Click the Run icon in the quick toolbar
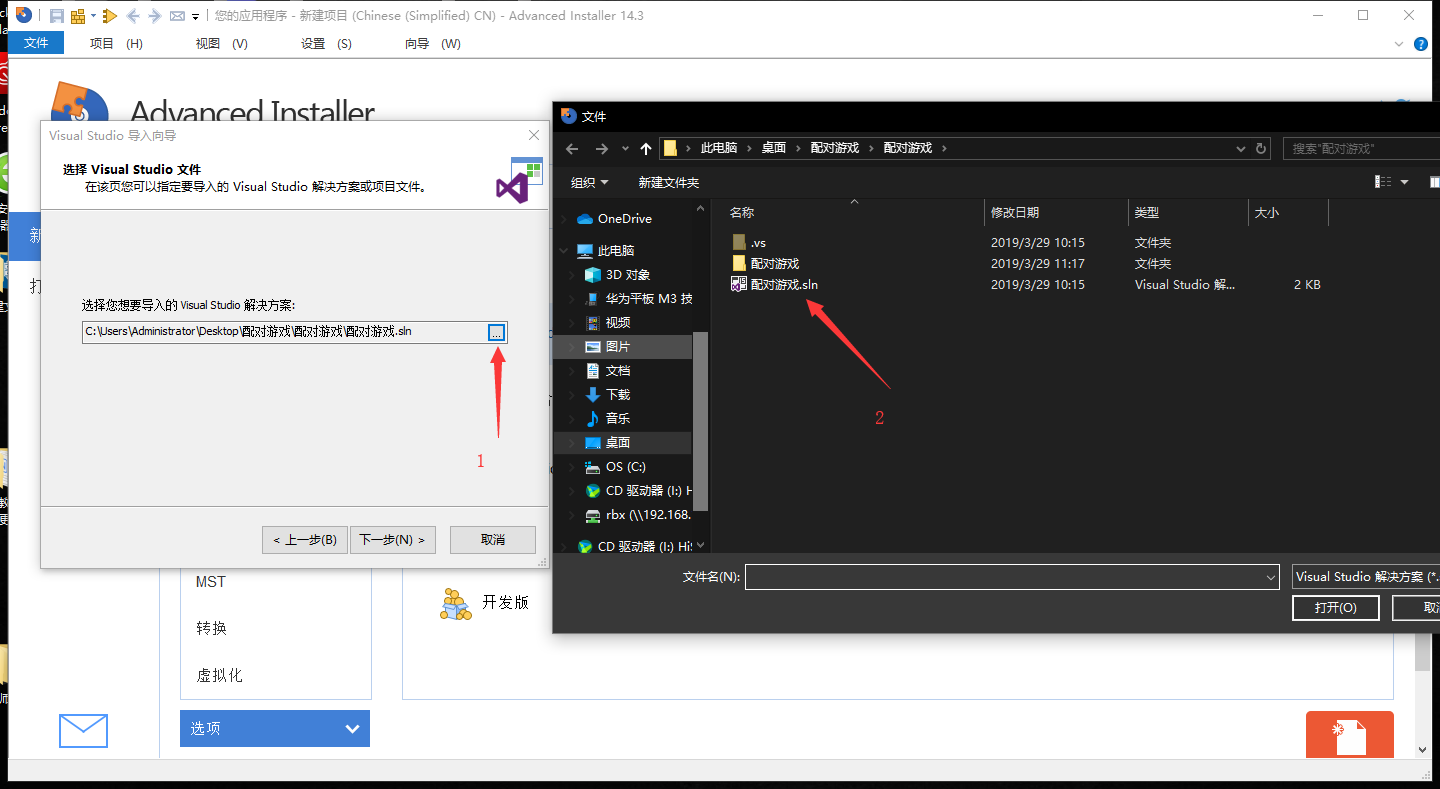Image resolution: width=1440 pixels, height=789 pixels. pyautogui.click(x=110, y=16)
